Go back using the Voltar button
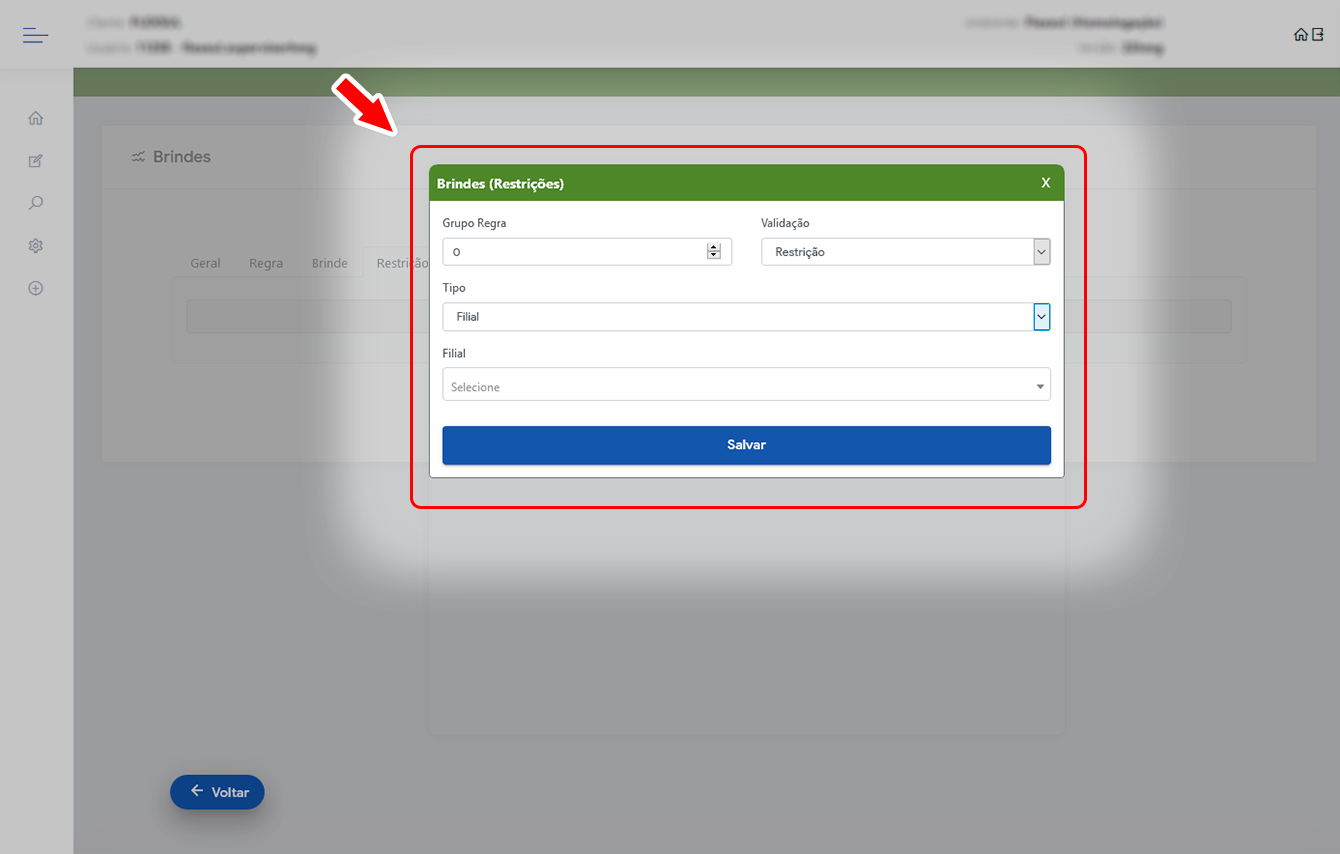Image resolution: width=1340 pixels, height=854 pixels. pos(217,792)
